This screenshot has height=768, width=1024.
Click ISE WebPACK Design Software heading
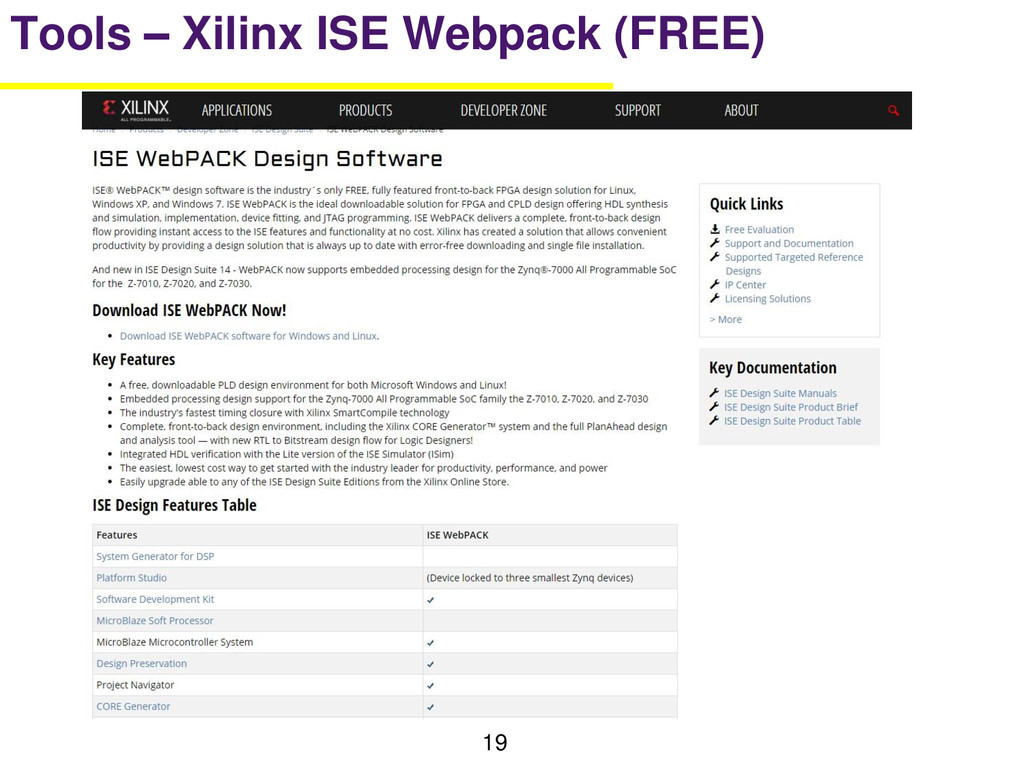coord(267,159)
